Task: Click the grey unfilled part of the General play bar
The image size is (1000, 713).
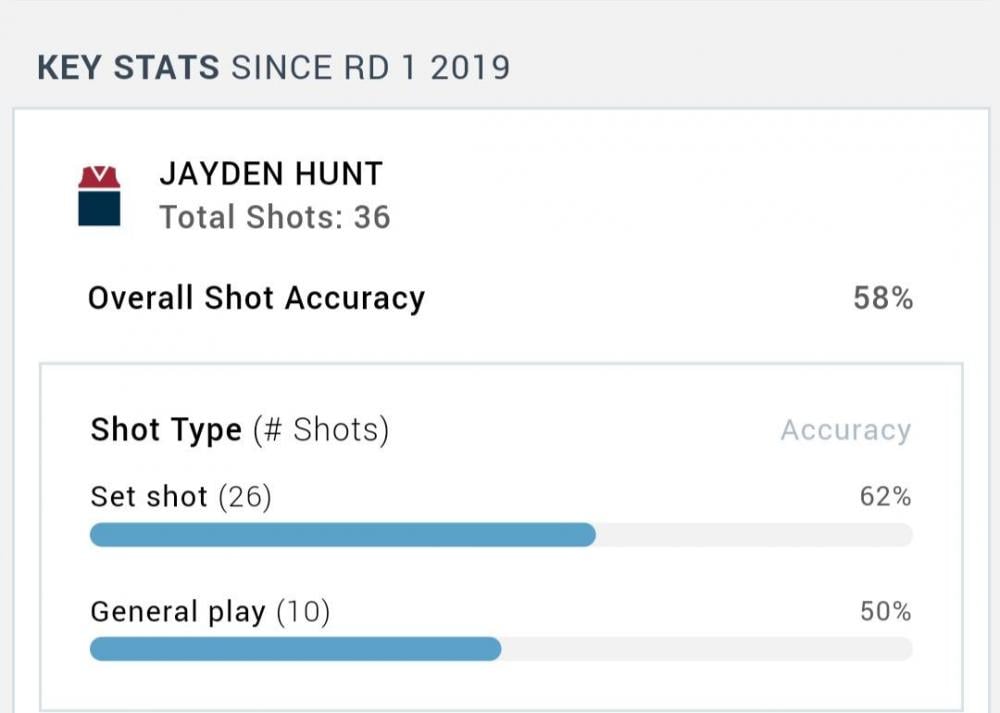Action: (707, 649)
